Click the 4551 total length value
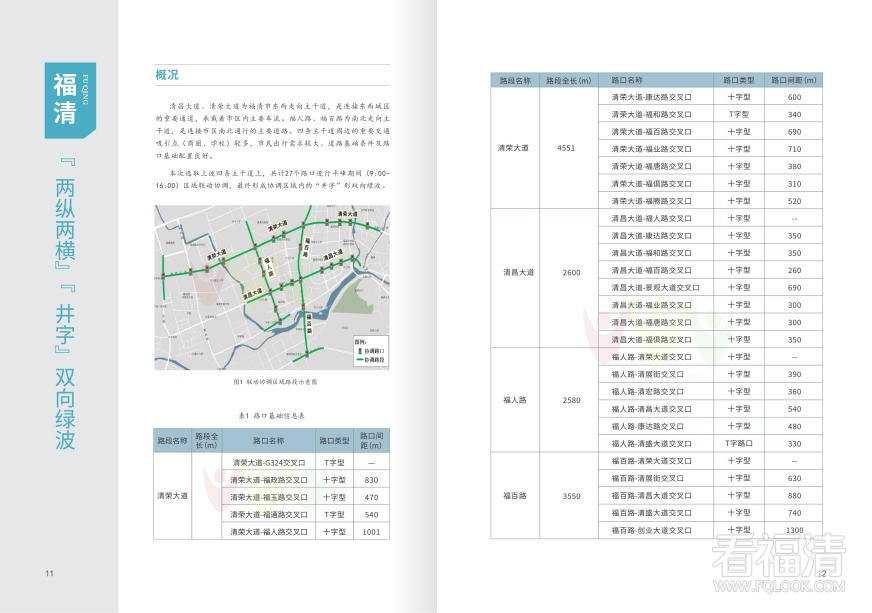Screen dimensions: 872x613 tap(566, 148)
